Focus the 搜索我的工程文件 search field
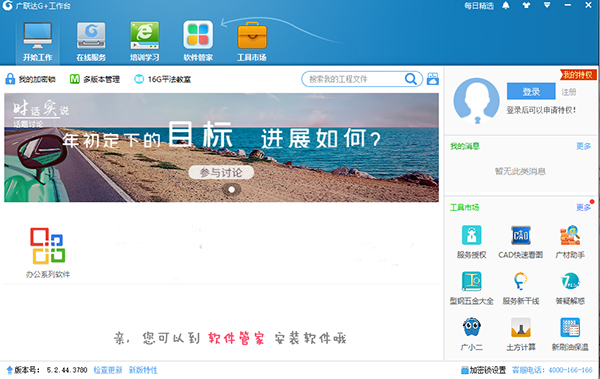 (362, 79)
